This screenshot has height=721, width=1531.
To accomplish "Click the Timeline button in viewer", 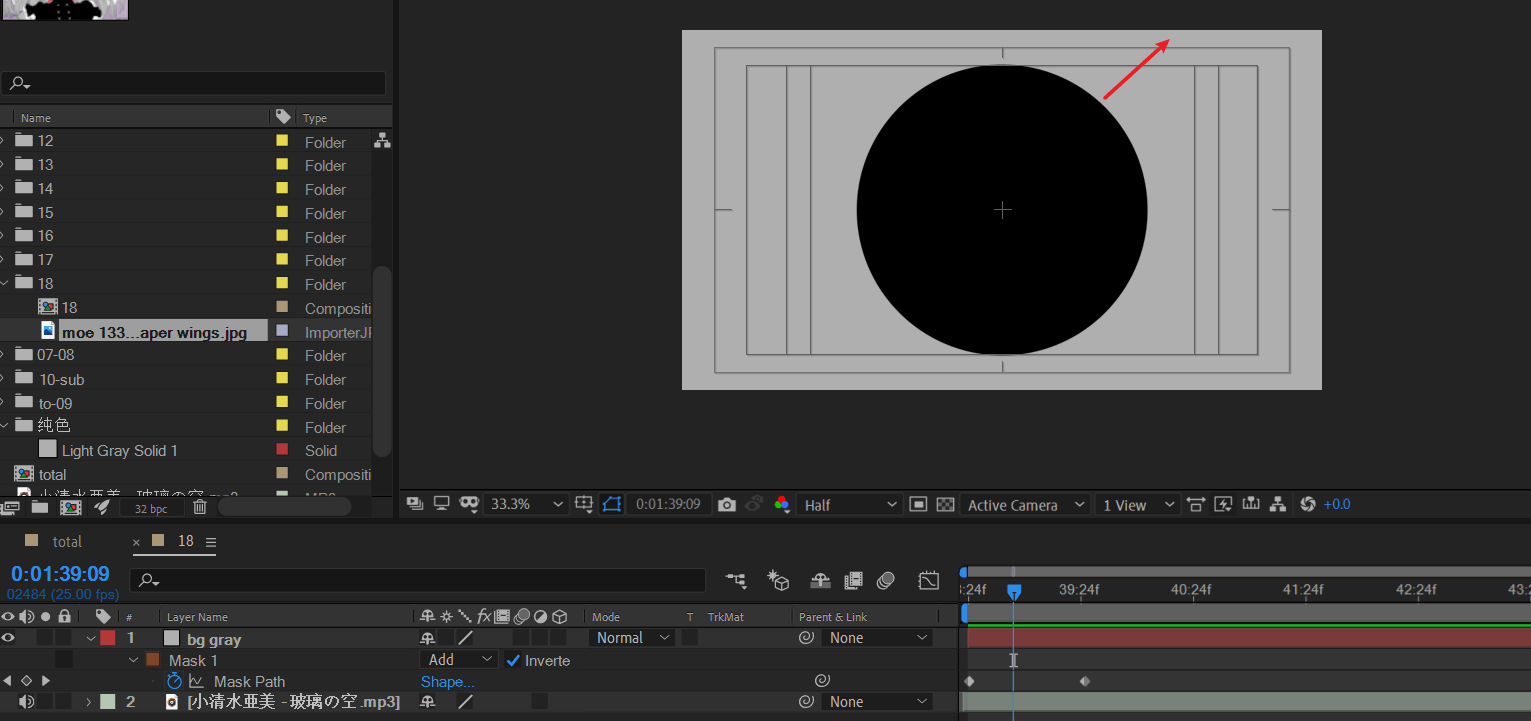I will point(1250,504).
